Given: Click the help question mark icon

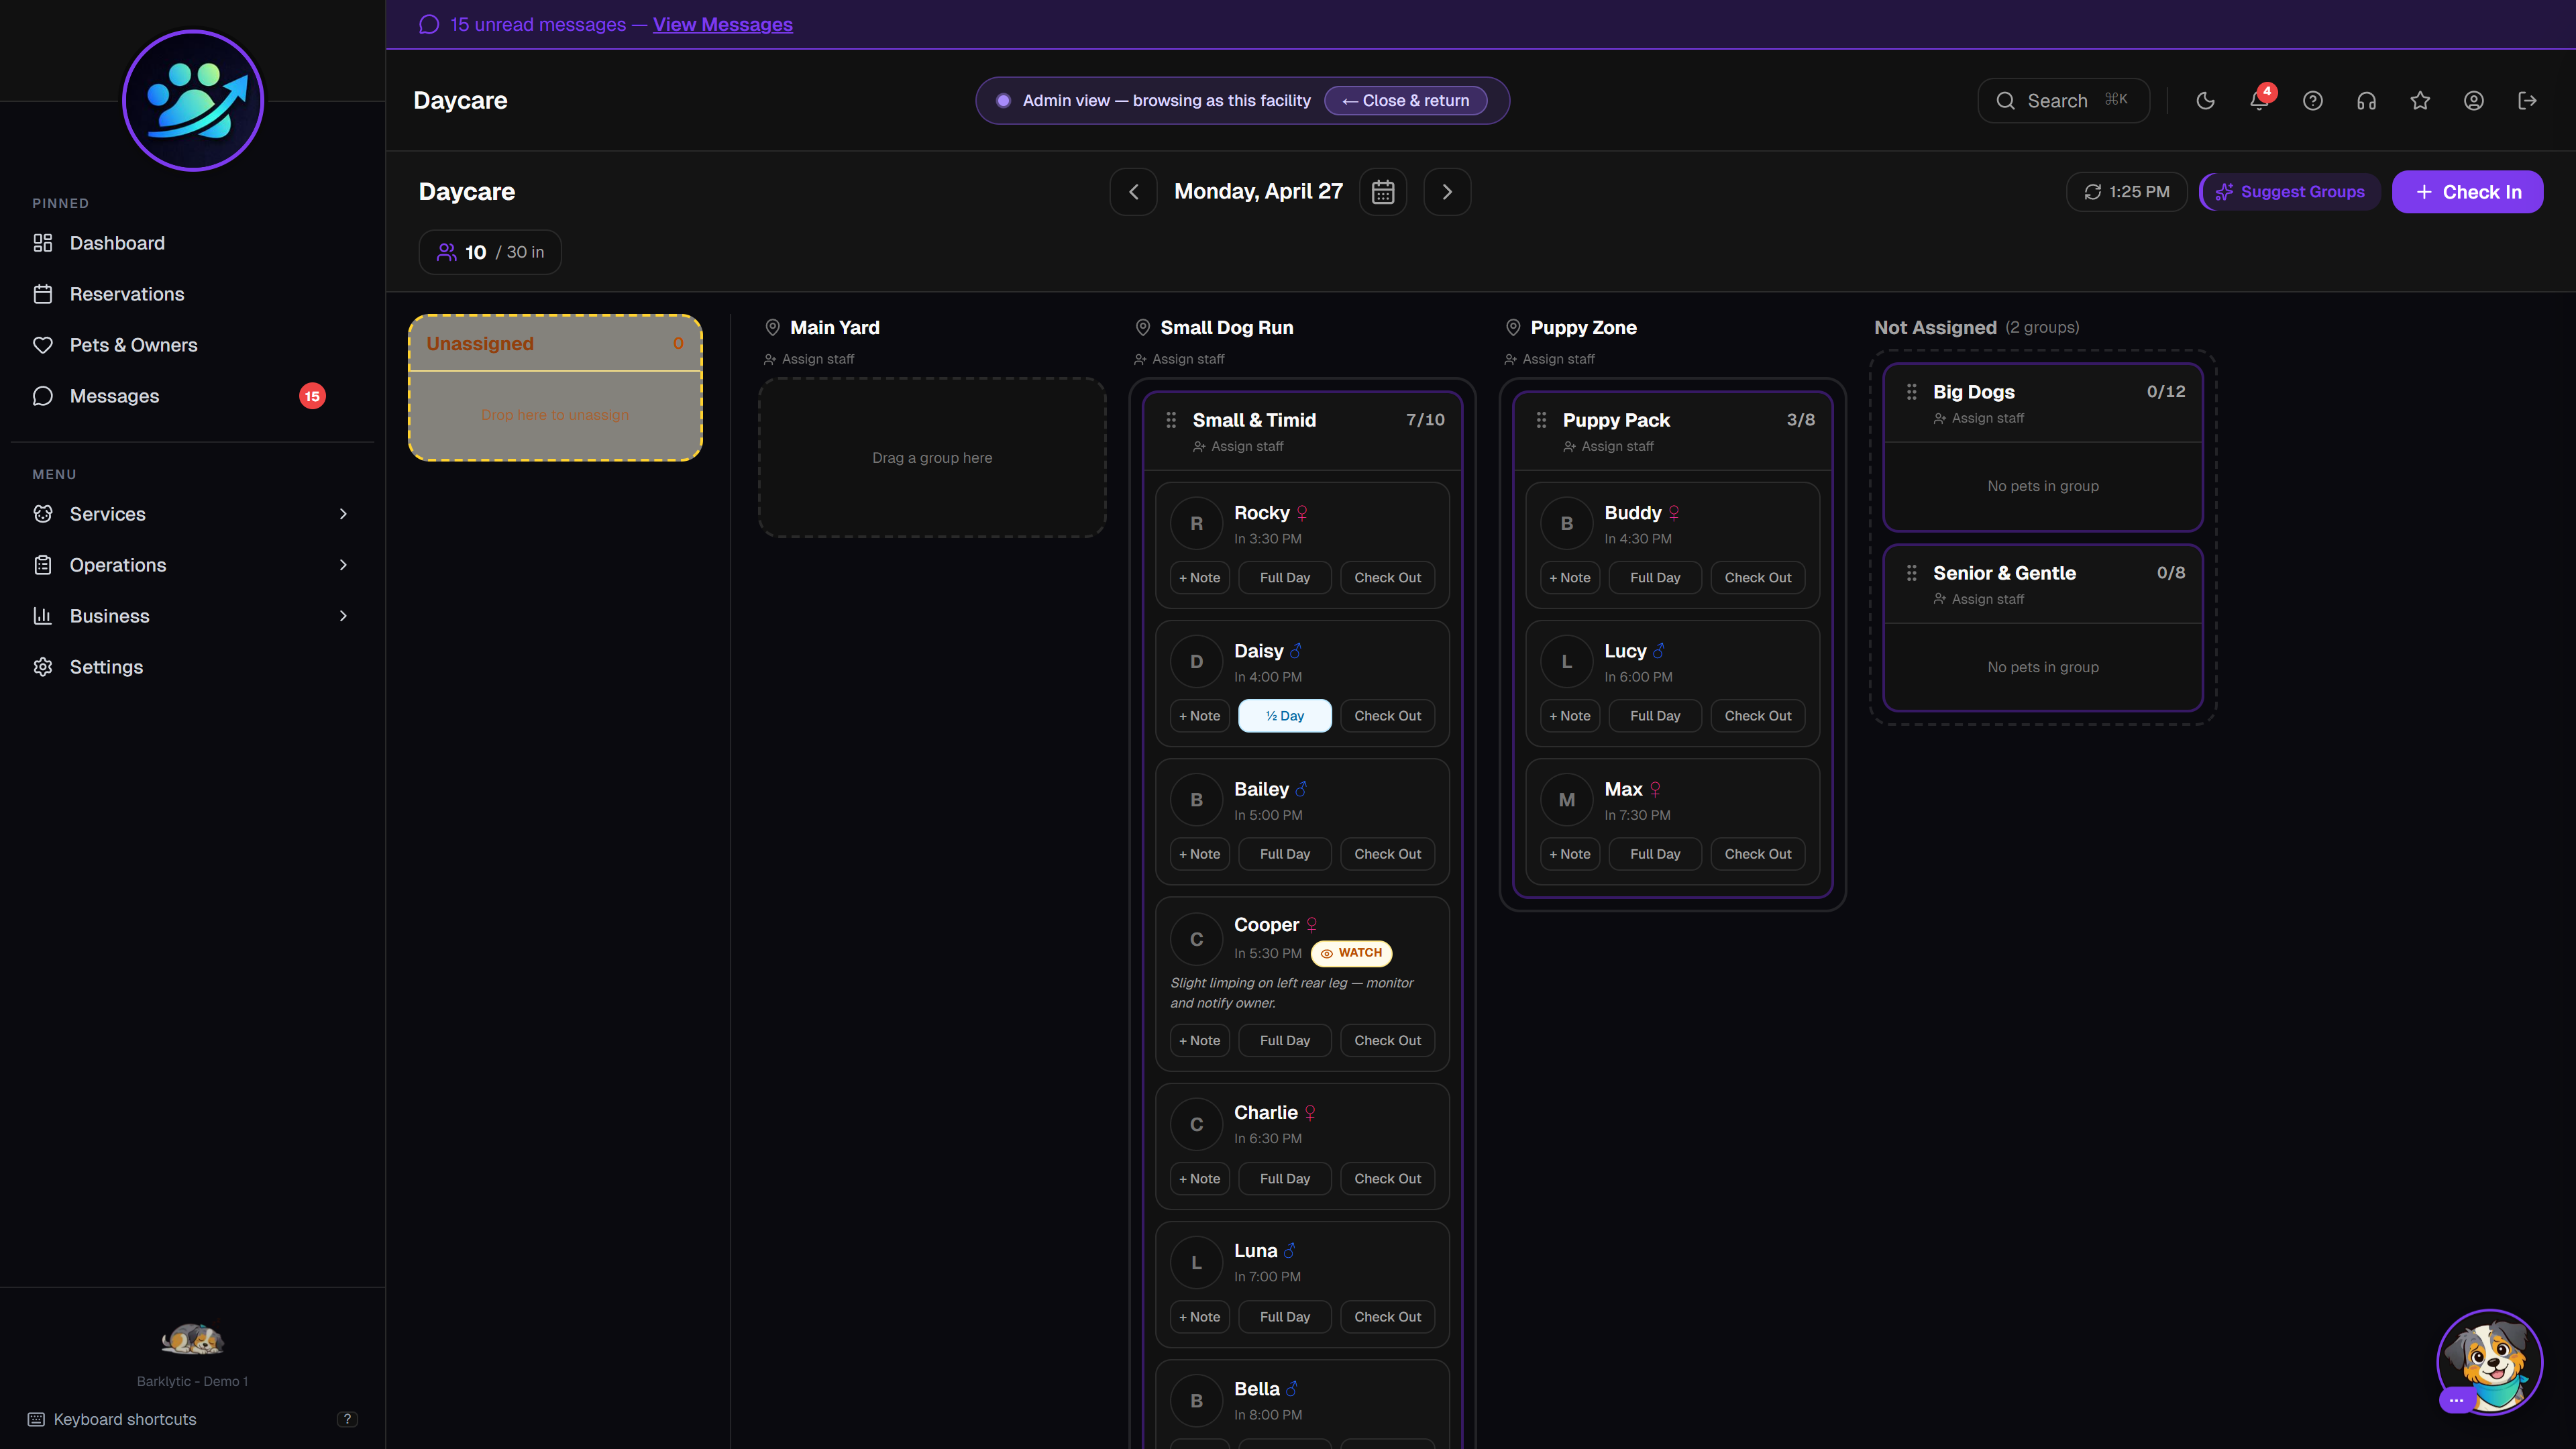Looking at the screenshot, I should (x=2312, y=101).
